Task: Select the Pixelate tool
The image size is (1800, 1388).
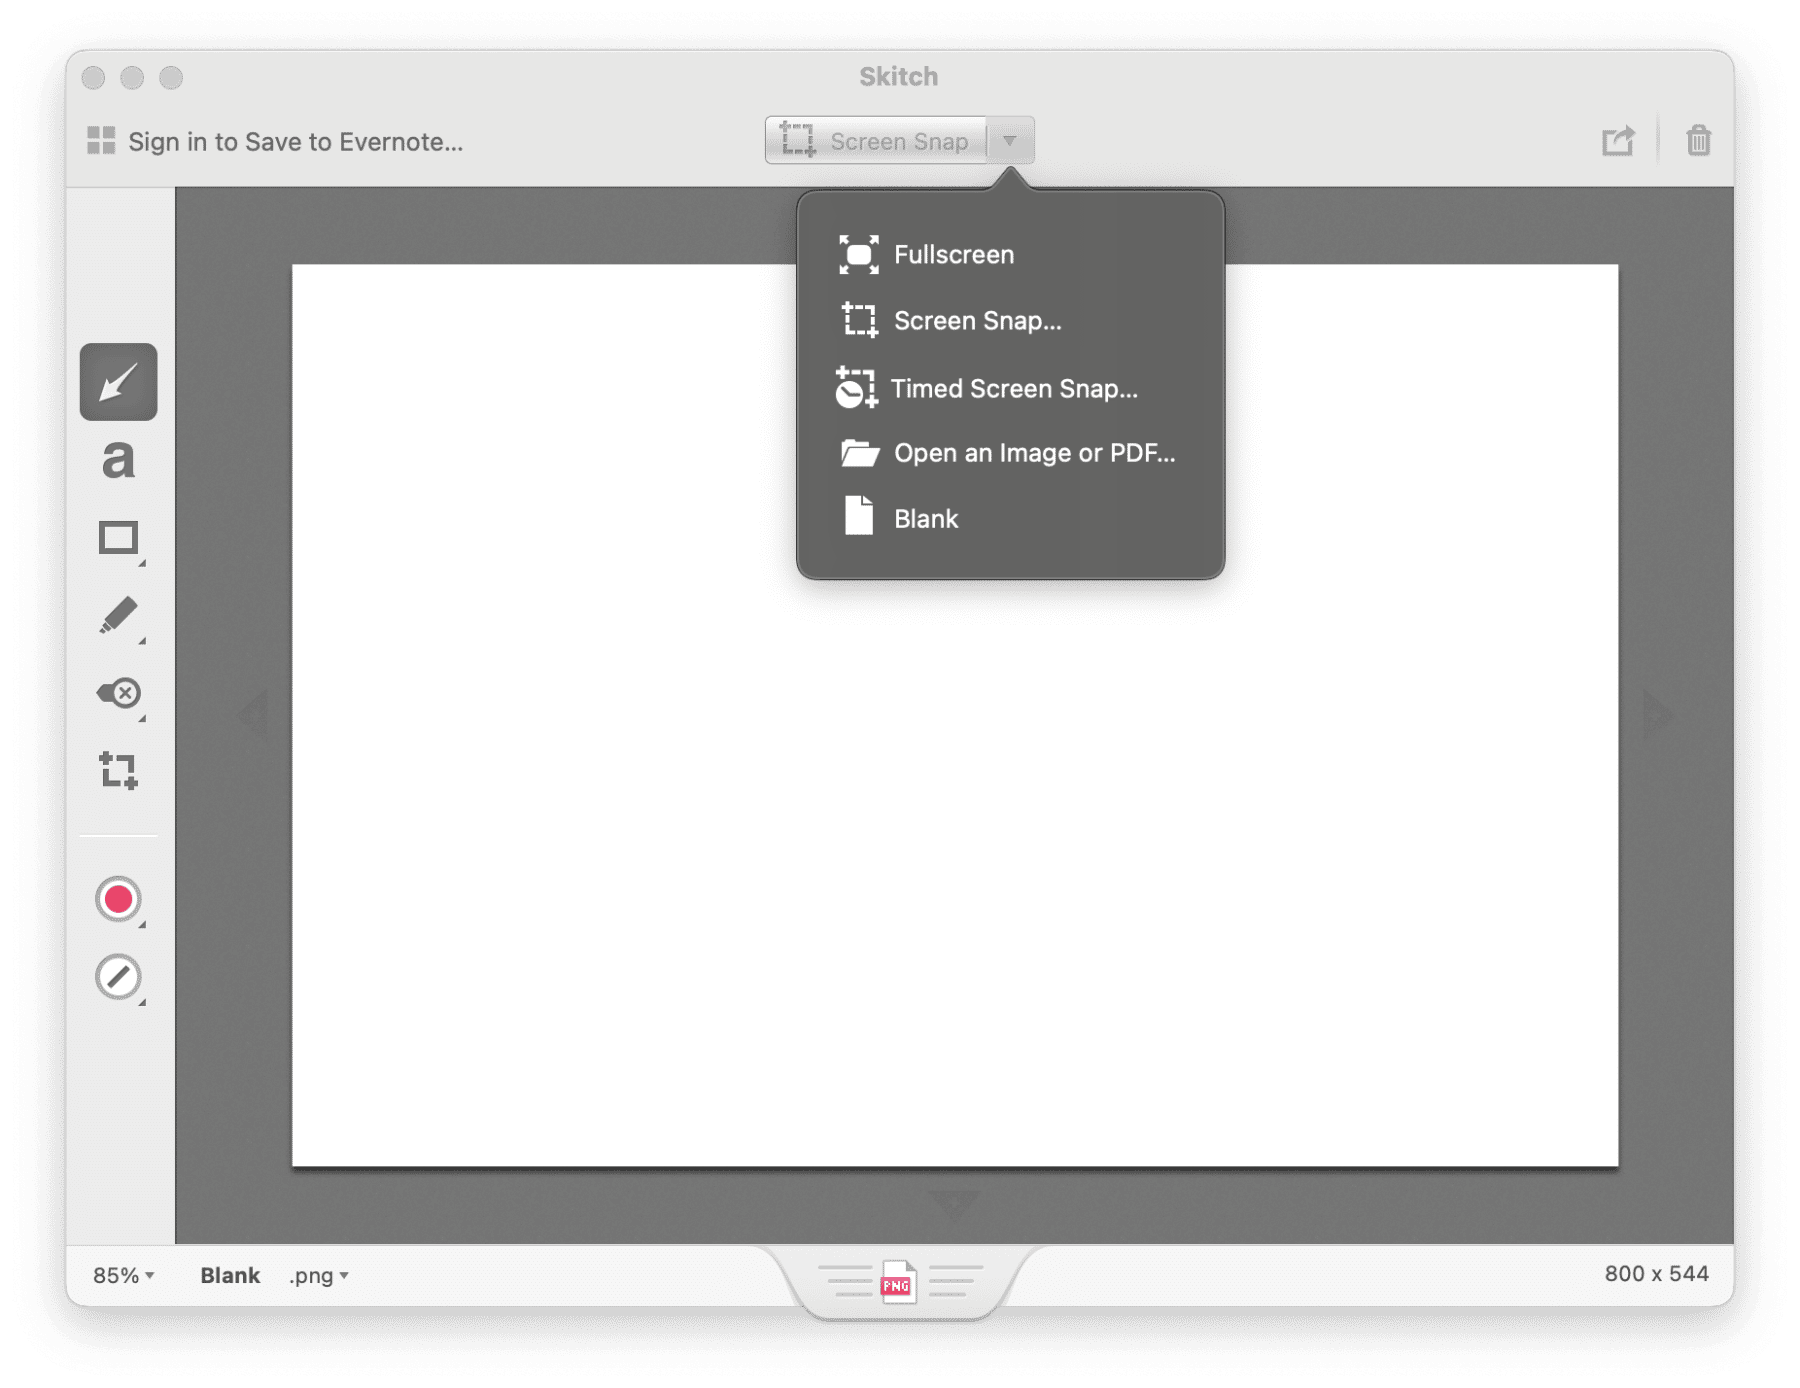Action: click(119, 695)
